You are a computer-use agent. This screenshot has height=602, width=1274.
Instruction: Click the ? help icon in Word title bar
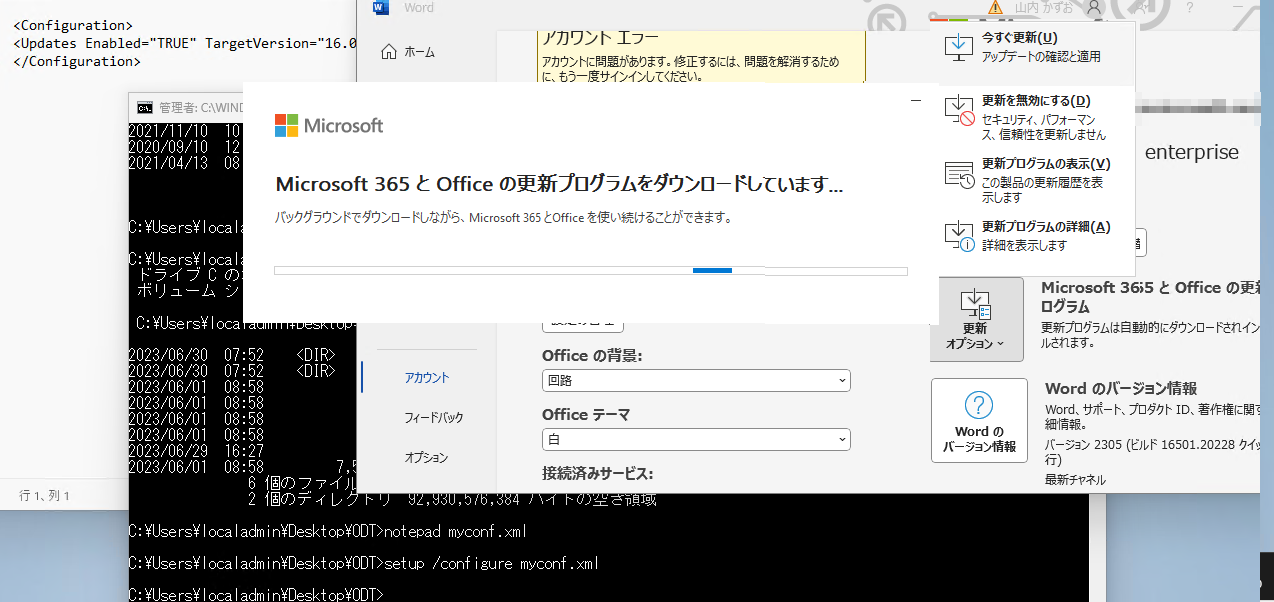pos(1190,8)
